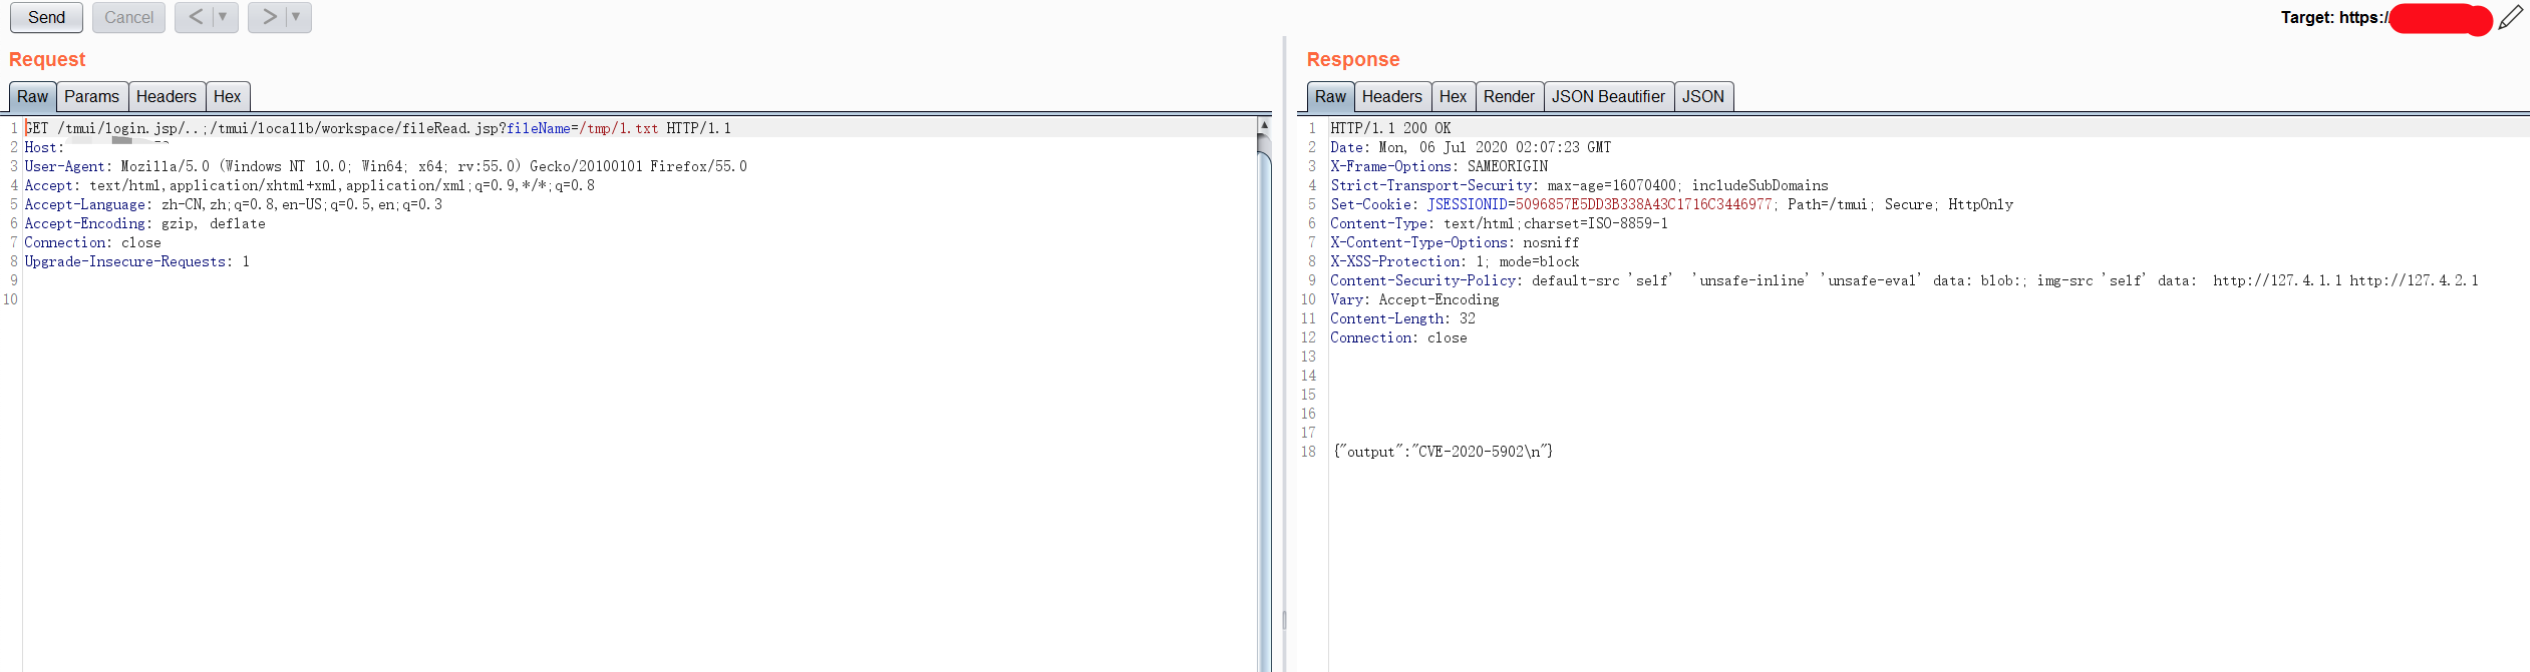This screenshot has height=672, width=2530.
Task: Click the GET request line in the editor
Action: pos(378,128)
